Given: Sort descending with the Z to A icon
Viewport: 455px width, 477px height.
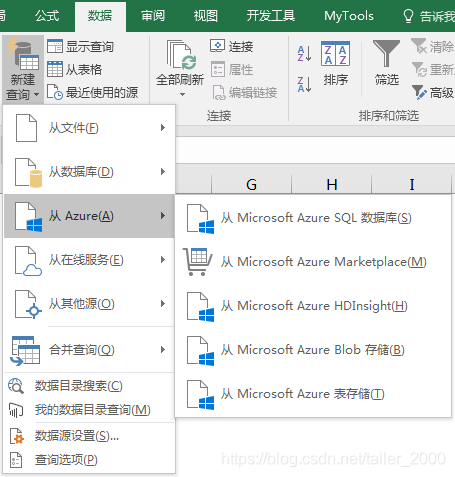Looking at the screenshot, I should point(304,84).
